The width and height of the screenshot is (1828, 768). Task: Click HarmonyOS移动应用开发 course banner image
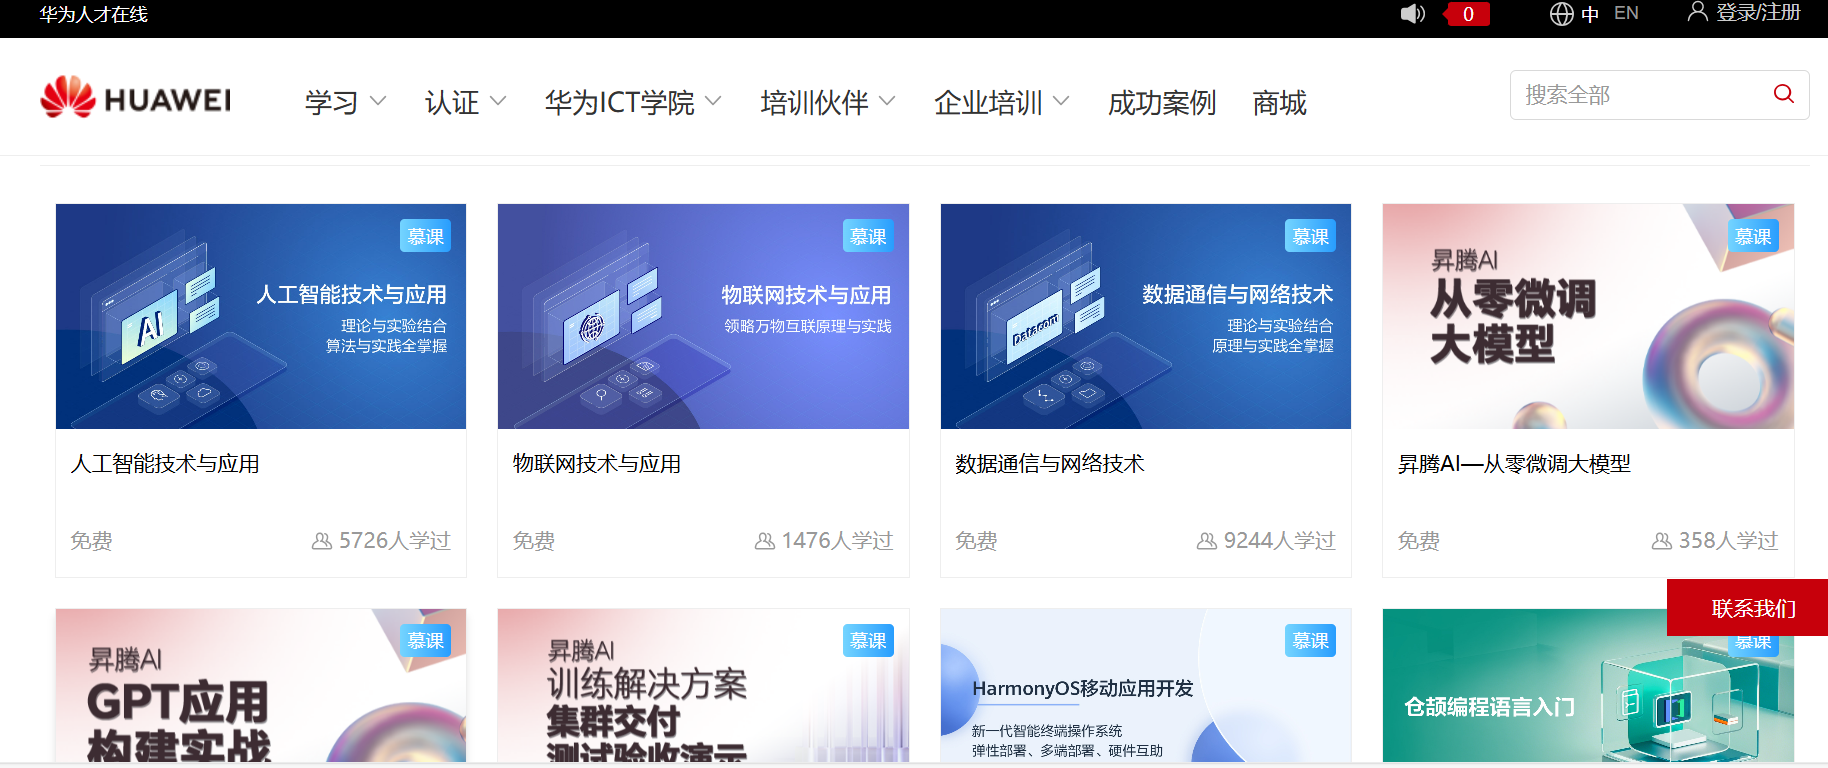(1146, 686)
